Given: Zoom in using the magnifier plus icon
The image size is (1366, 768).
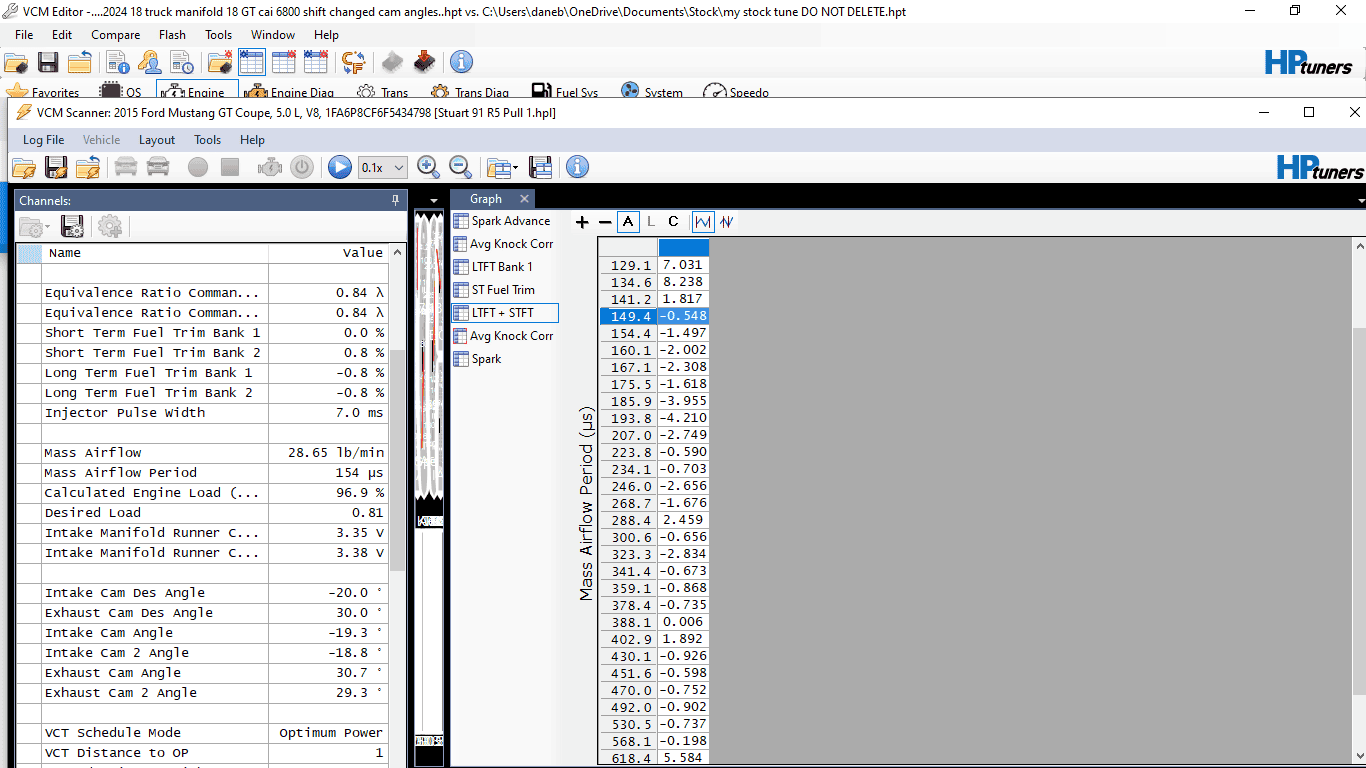Looking at the screenshot, I should [428, 167].
